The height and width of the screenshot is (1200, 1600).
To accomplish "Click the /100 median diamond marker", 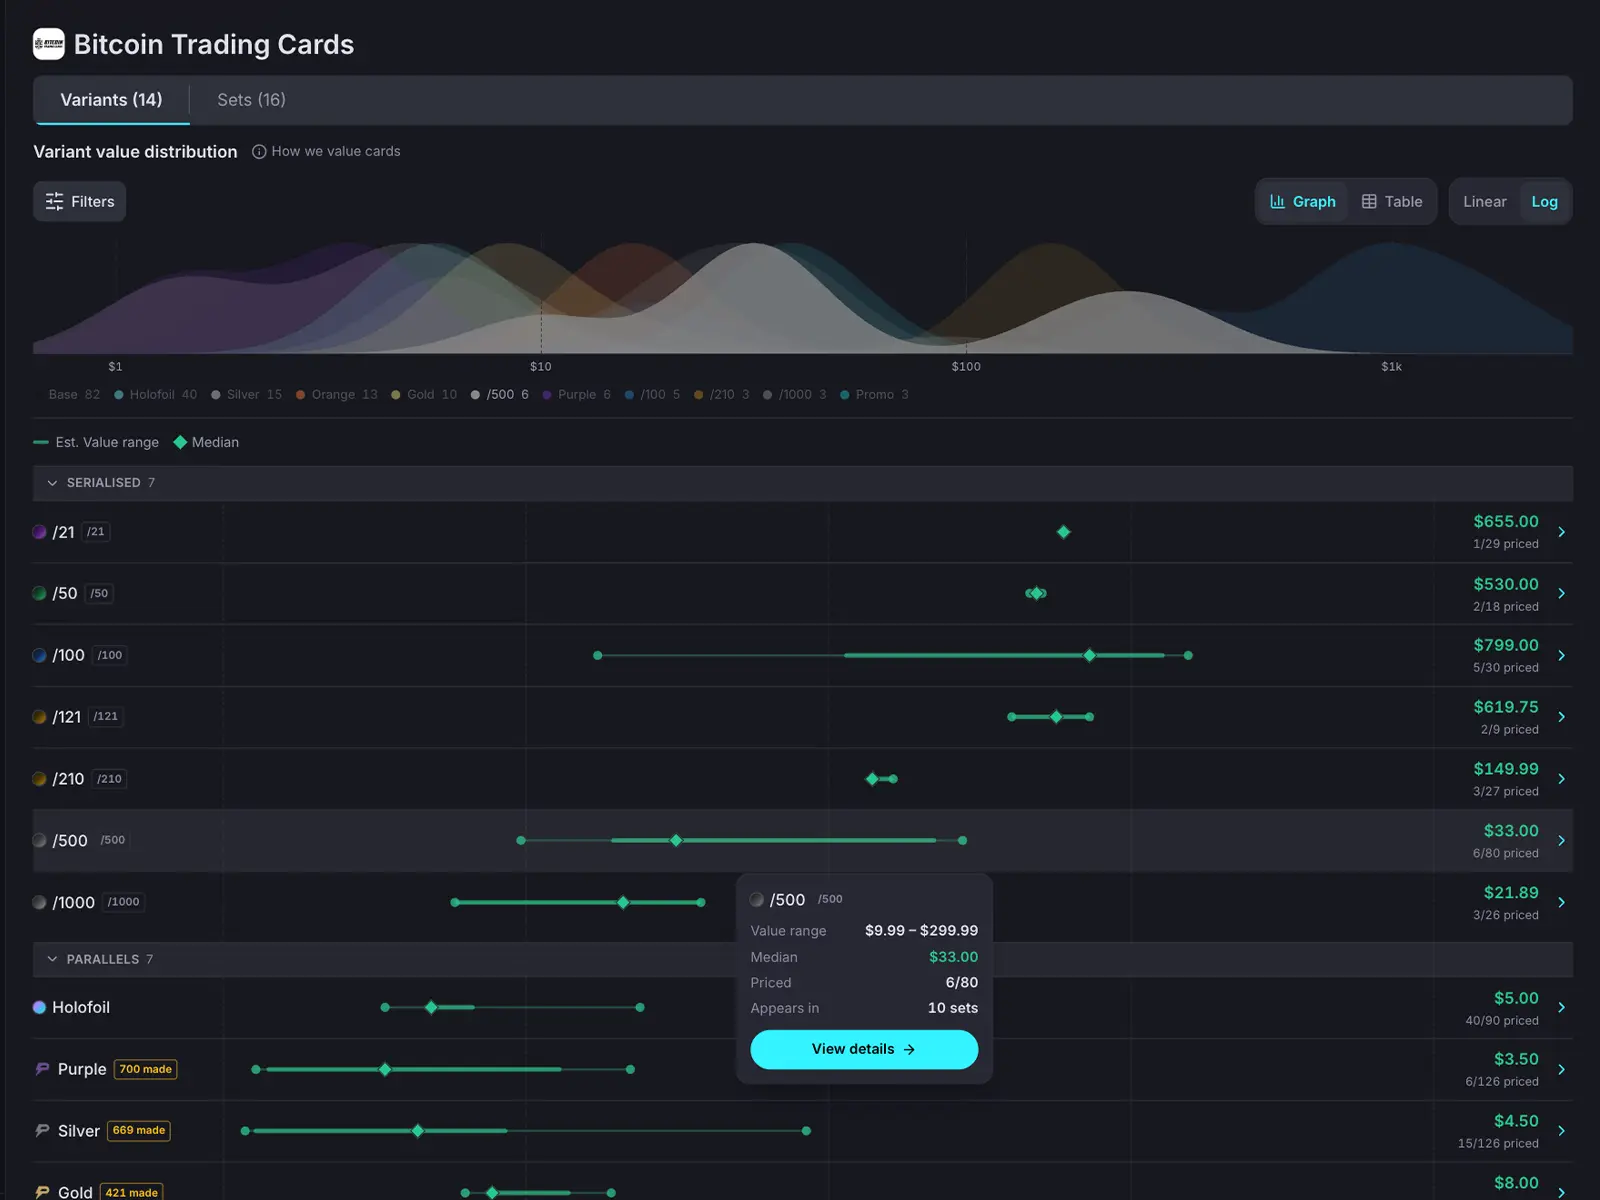I will pos(1090,656).
